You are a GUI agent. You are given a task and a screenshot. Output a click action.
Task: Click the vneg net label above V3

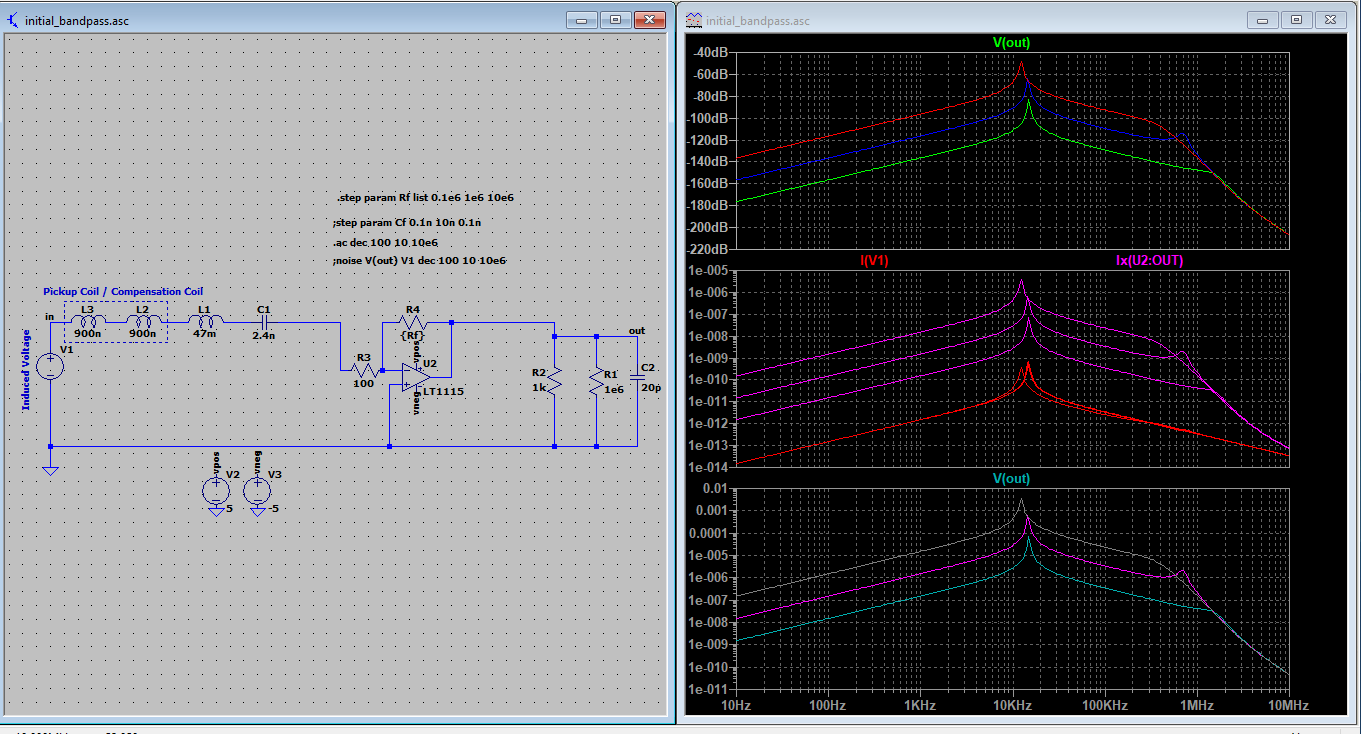pos(258,461)
